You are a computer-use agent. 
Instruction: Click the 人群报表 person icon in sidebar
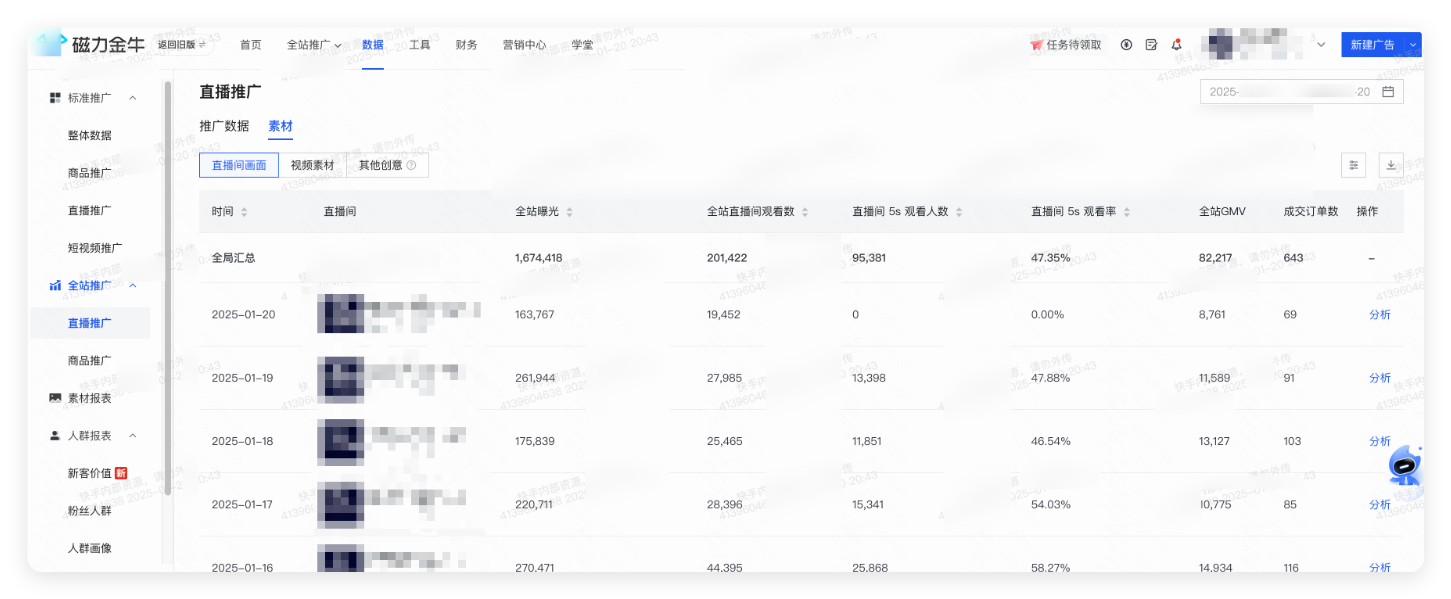pos(56,435)
